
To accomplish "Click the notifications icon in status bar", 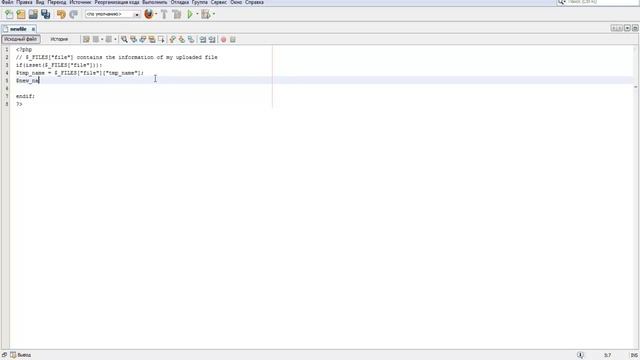I will (x=580, y=355).
